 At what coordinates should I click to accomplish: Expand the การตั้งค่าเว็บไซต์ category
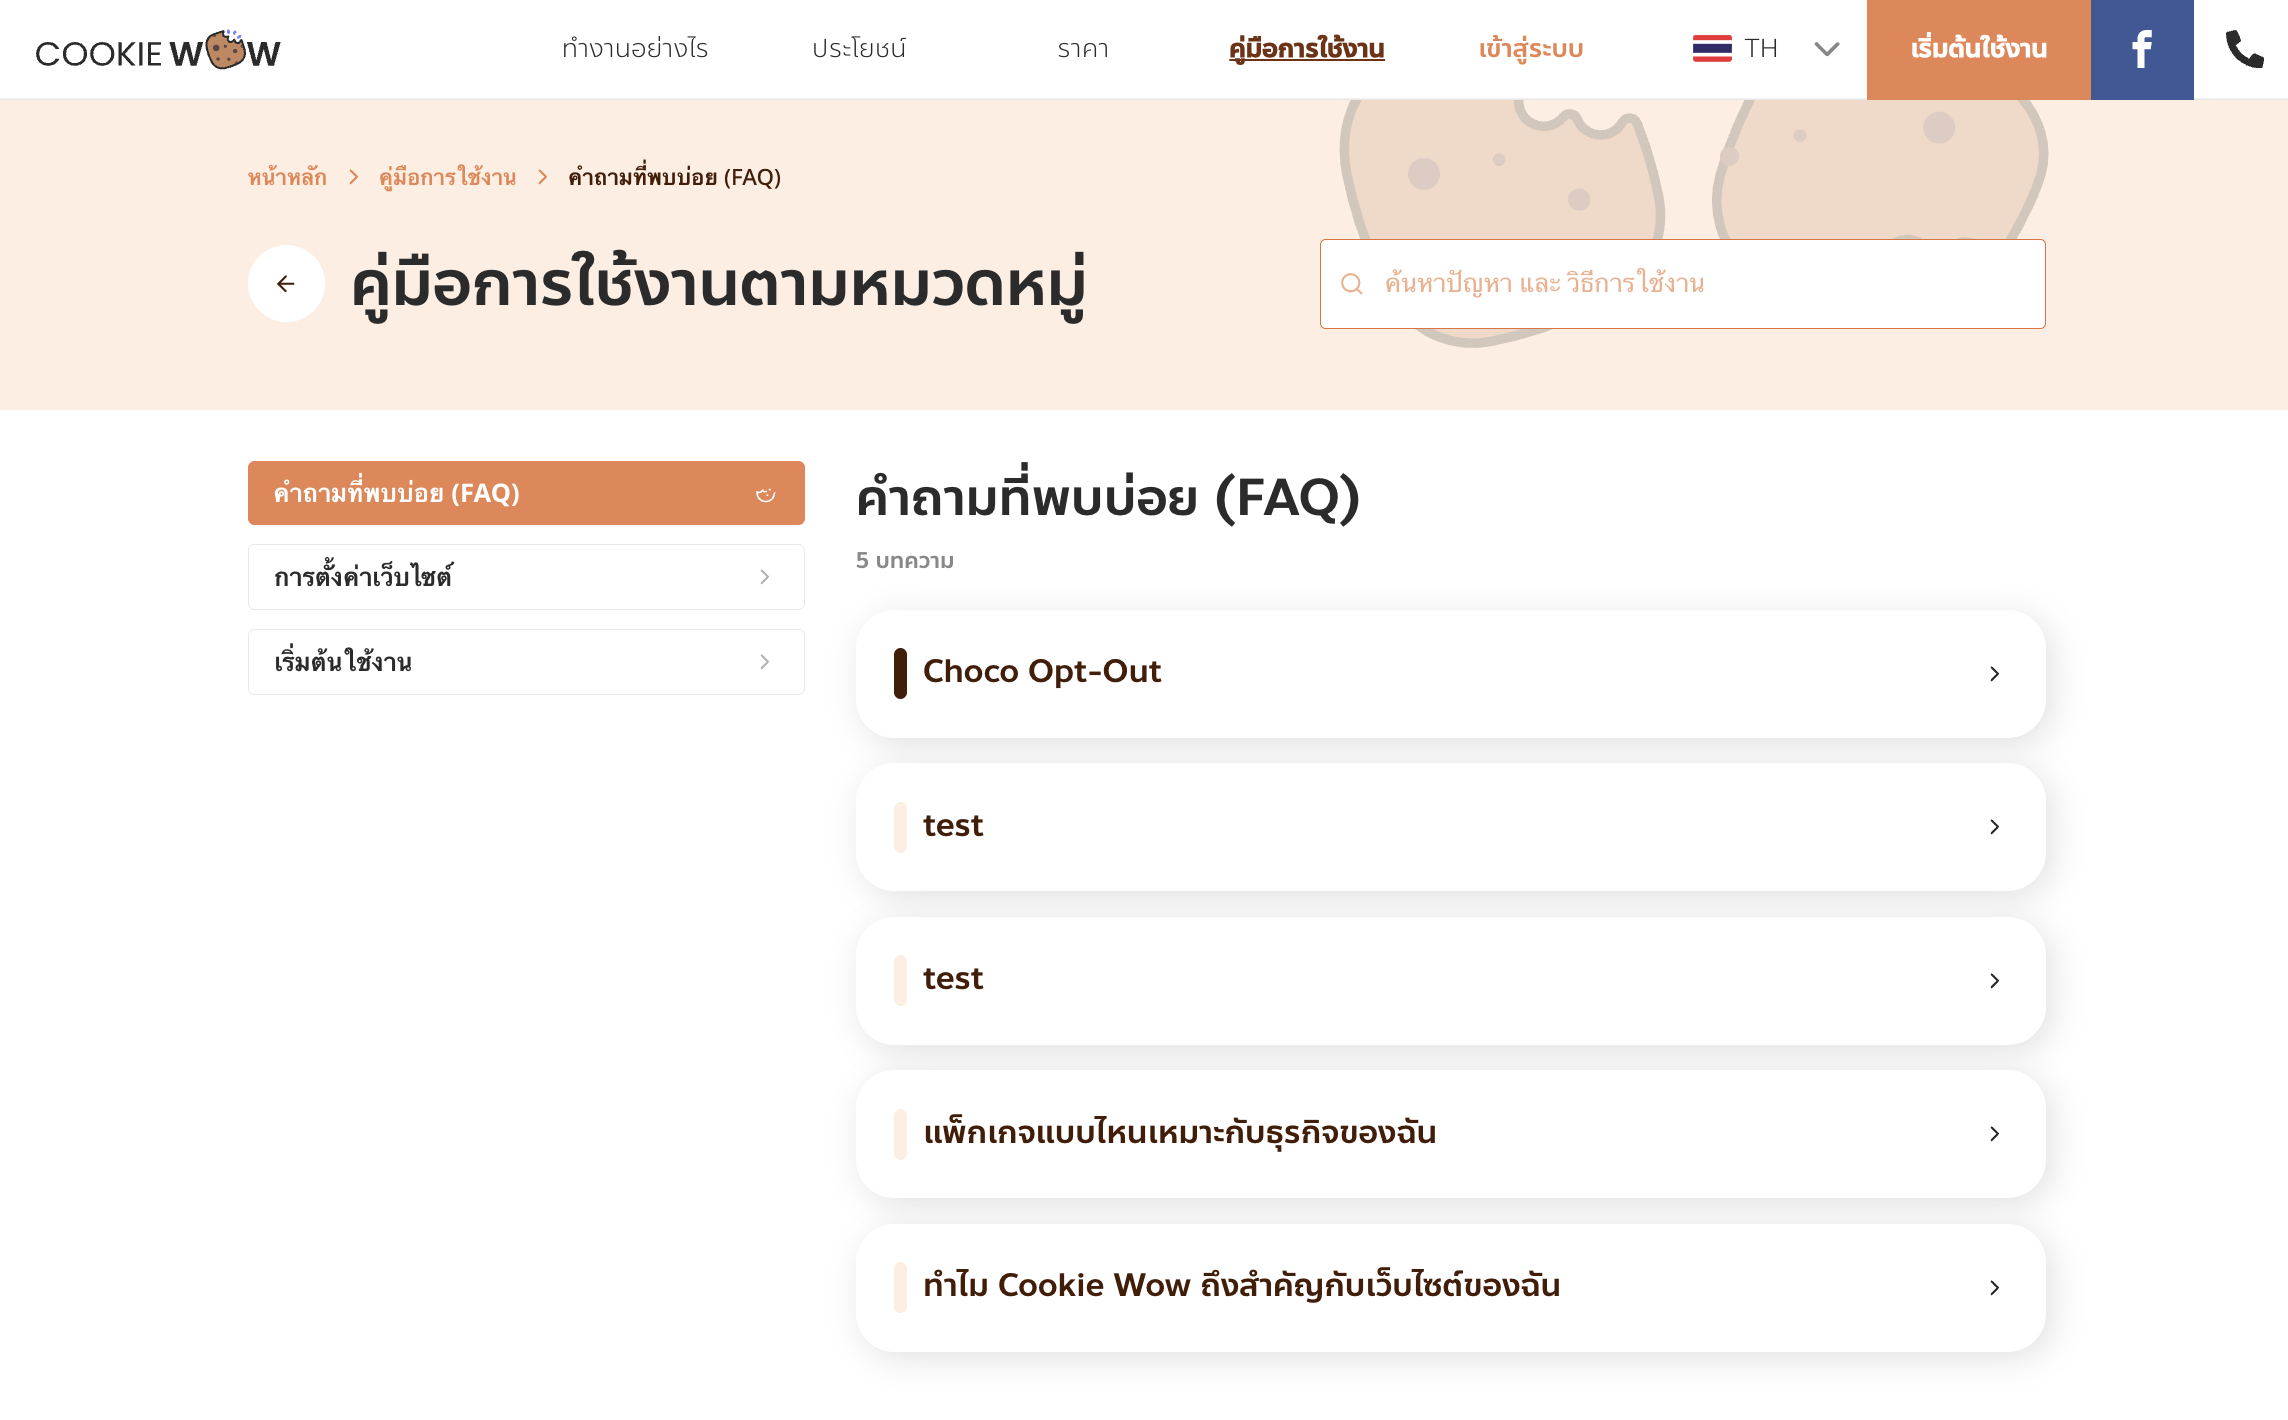pos(526,577)
